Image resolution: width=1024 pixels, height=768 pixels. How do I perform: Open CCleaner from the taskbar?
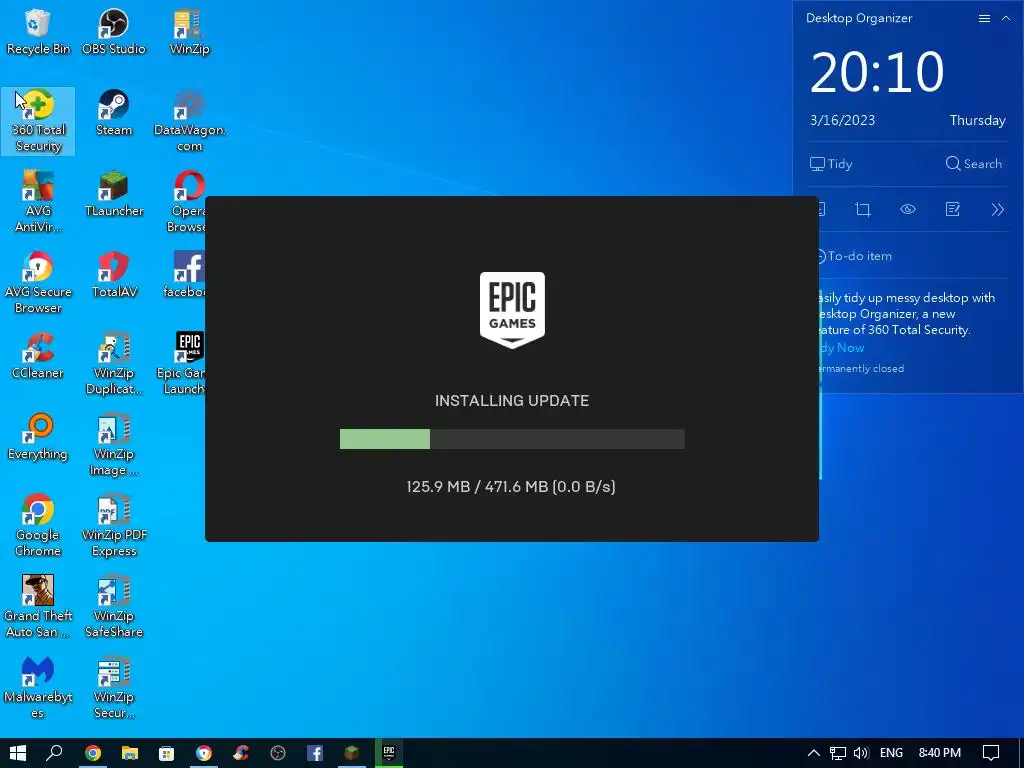(241, 753)
